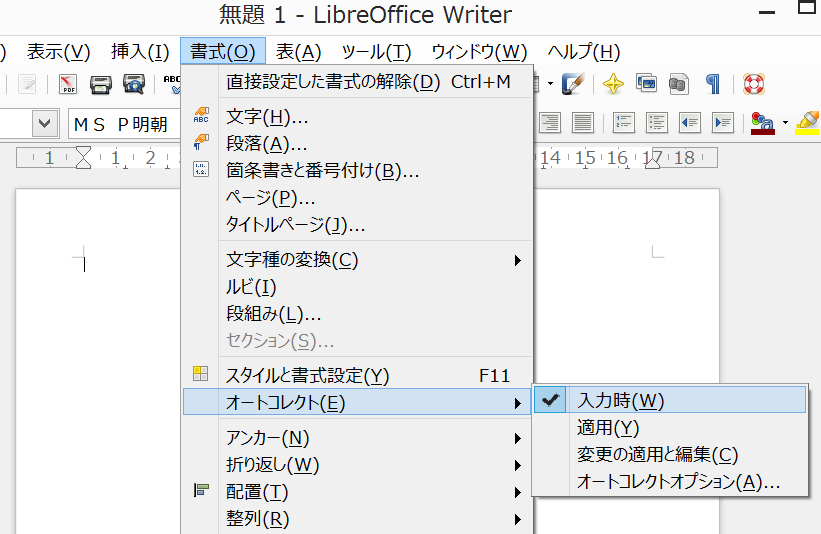Open Navigator star icon
The width and height of the screenshot is (821, 534).
point(613,84)
